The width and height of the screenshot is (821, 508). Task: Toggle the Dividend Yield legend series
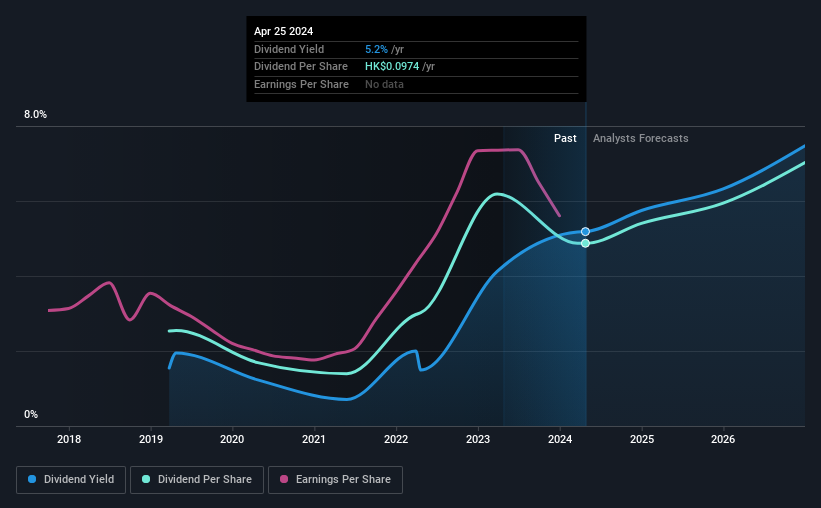(x=71, y=480)
